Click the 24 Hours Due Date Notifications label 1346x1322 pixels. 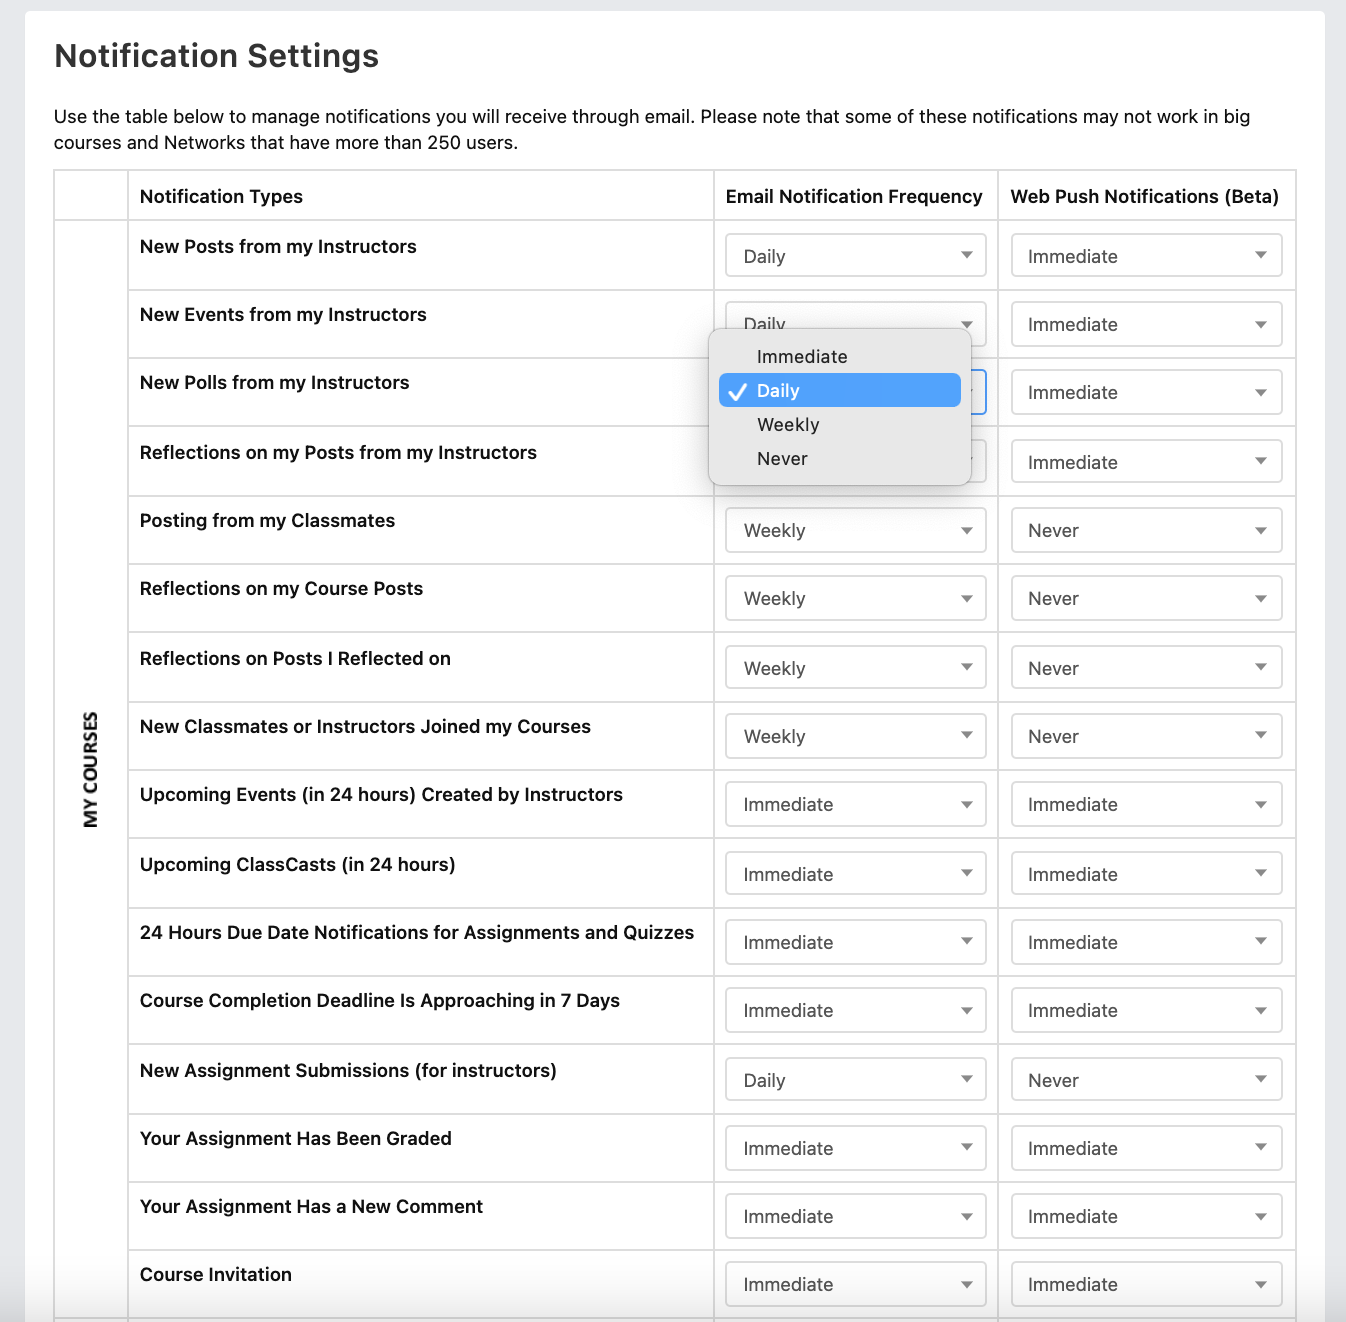click(417, 933)
